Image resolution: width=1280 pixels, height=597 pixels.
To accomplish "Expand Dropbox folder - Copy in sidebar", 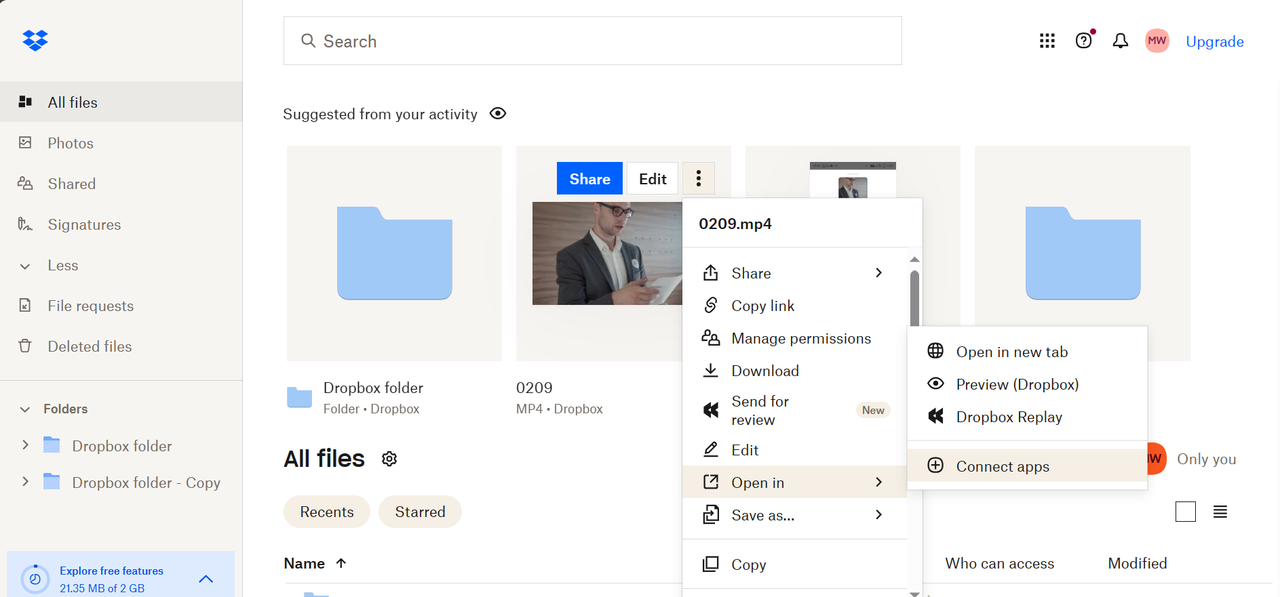I will 25,482.
